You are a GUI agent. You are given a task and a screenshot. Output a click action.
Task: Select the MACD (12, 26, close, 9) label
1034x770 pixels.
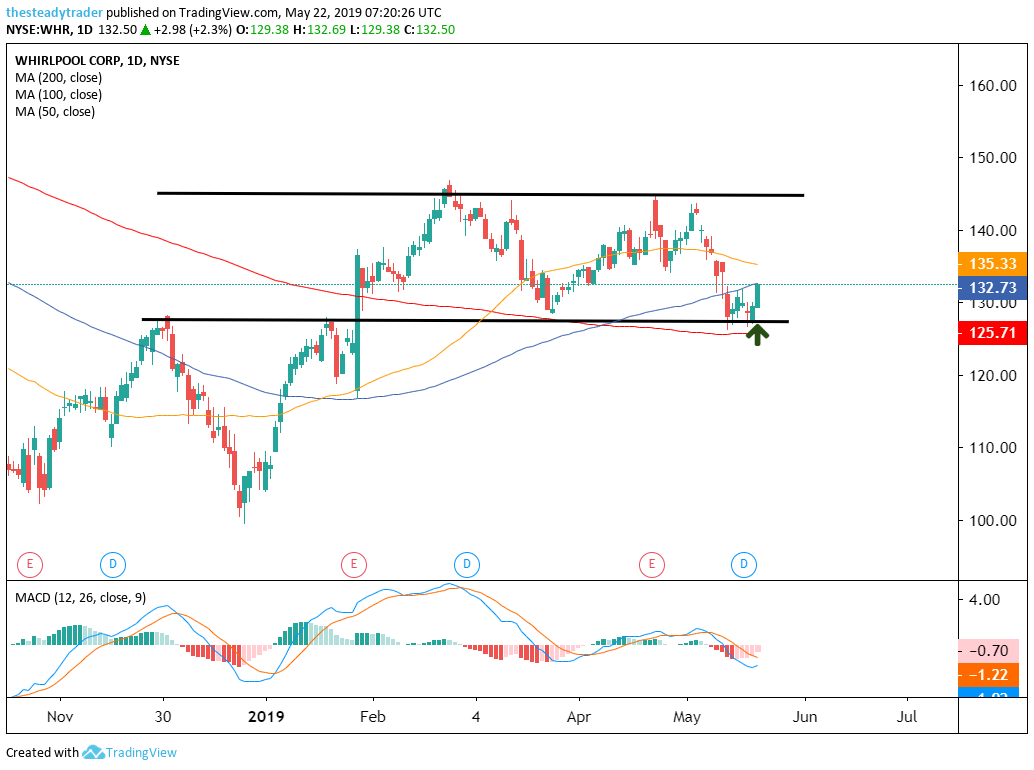80,598
